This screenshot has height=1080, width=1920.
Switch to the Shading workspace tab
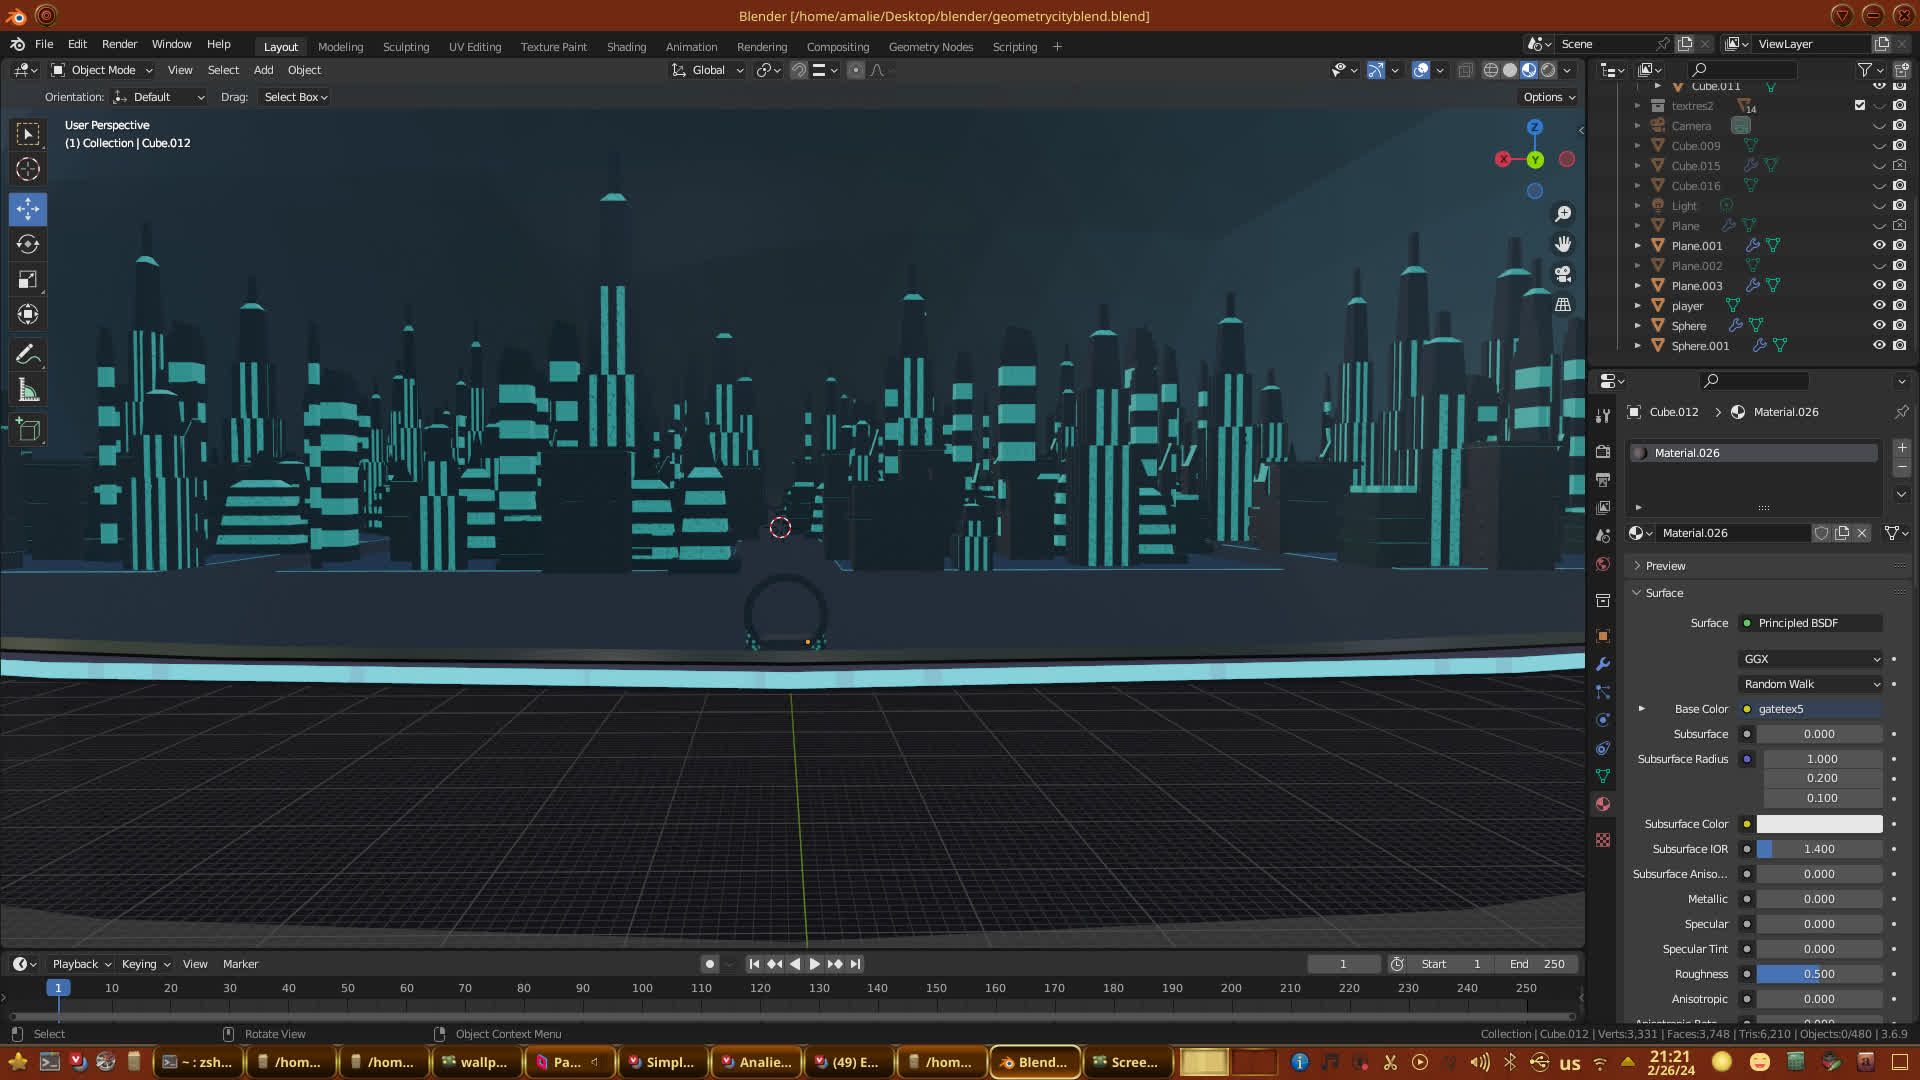click(x=626, y=47)
